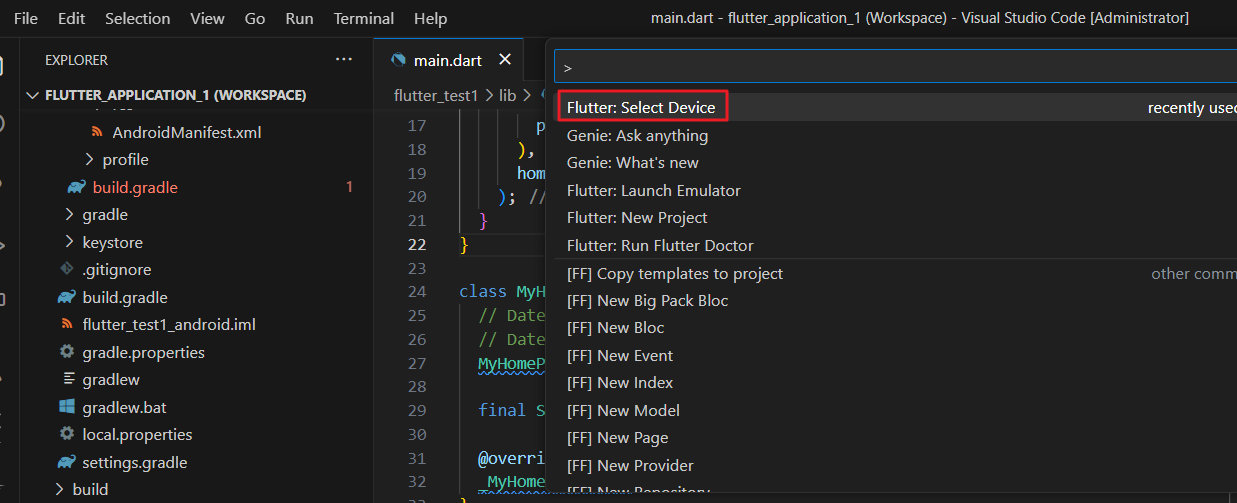
Task: Open the File menu
Action: pyautogui.click(x=26, y=18)
